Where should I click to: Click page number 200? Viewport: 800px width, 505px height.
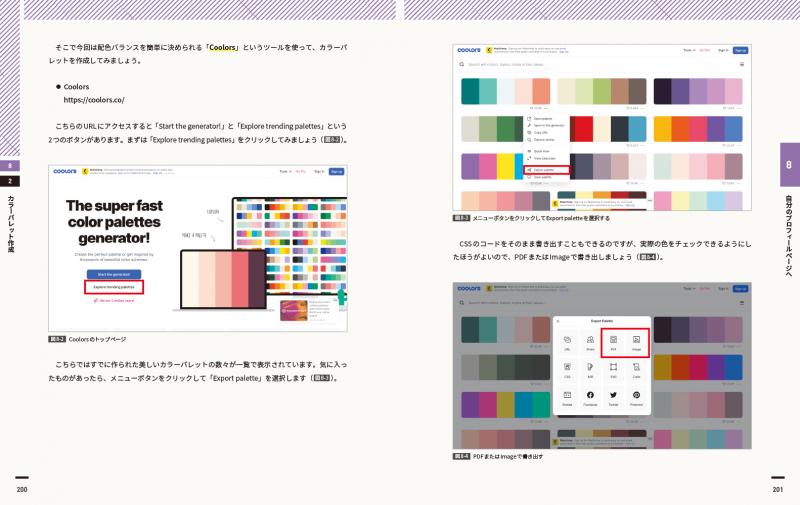22,490
